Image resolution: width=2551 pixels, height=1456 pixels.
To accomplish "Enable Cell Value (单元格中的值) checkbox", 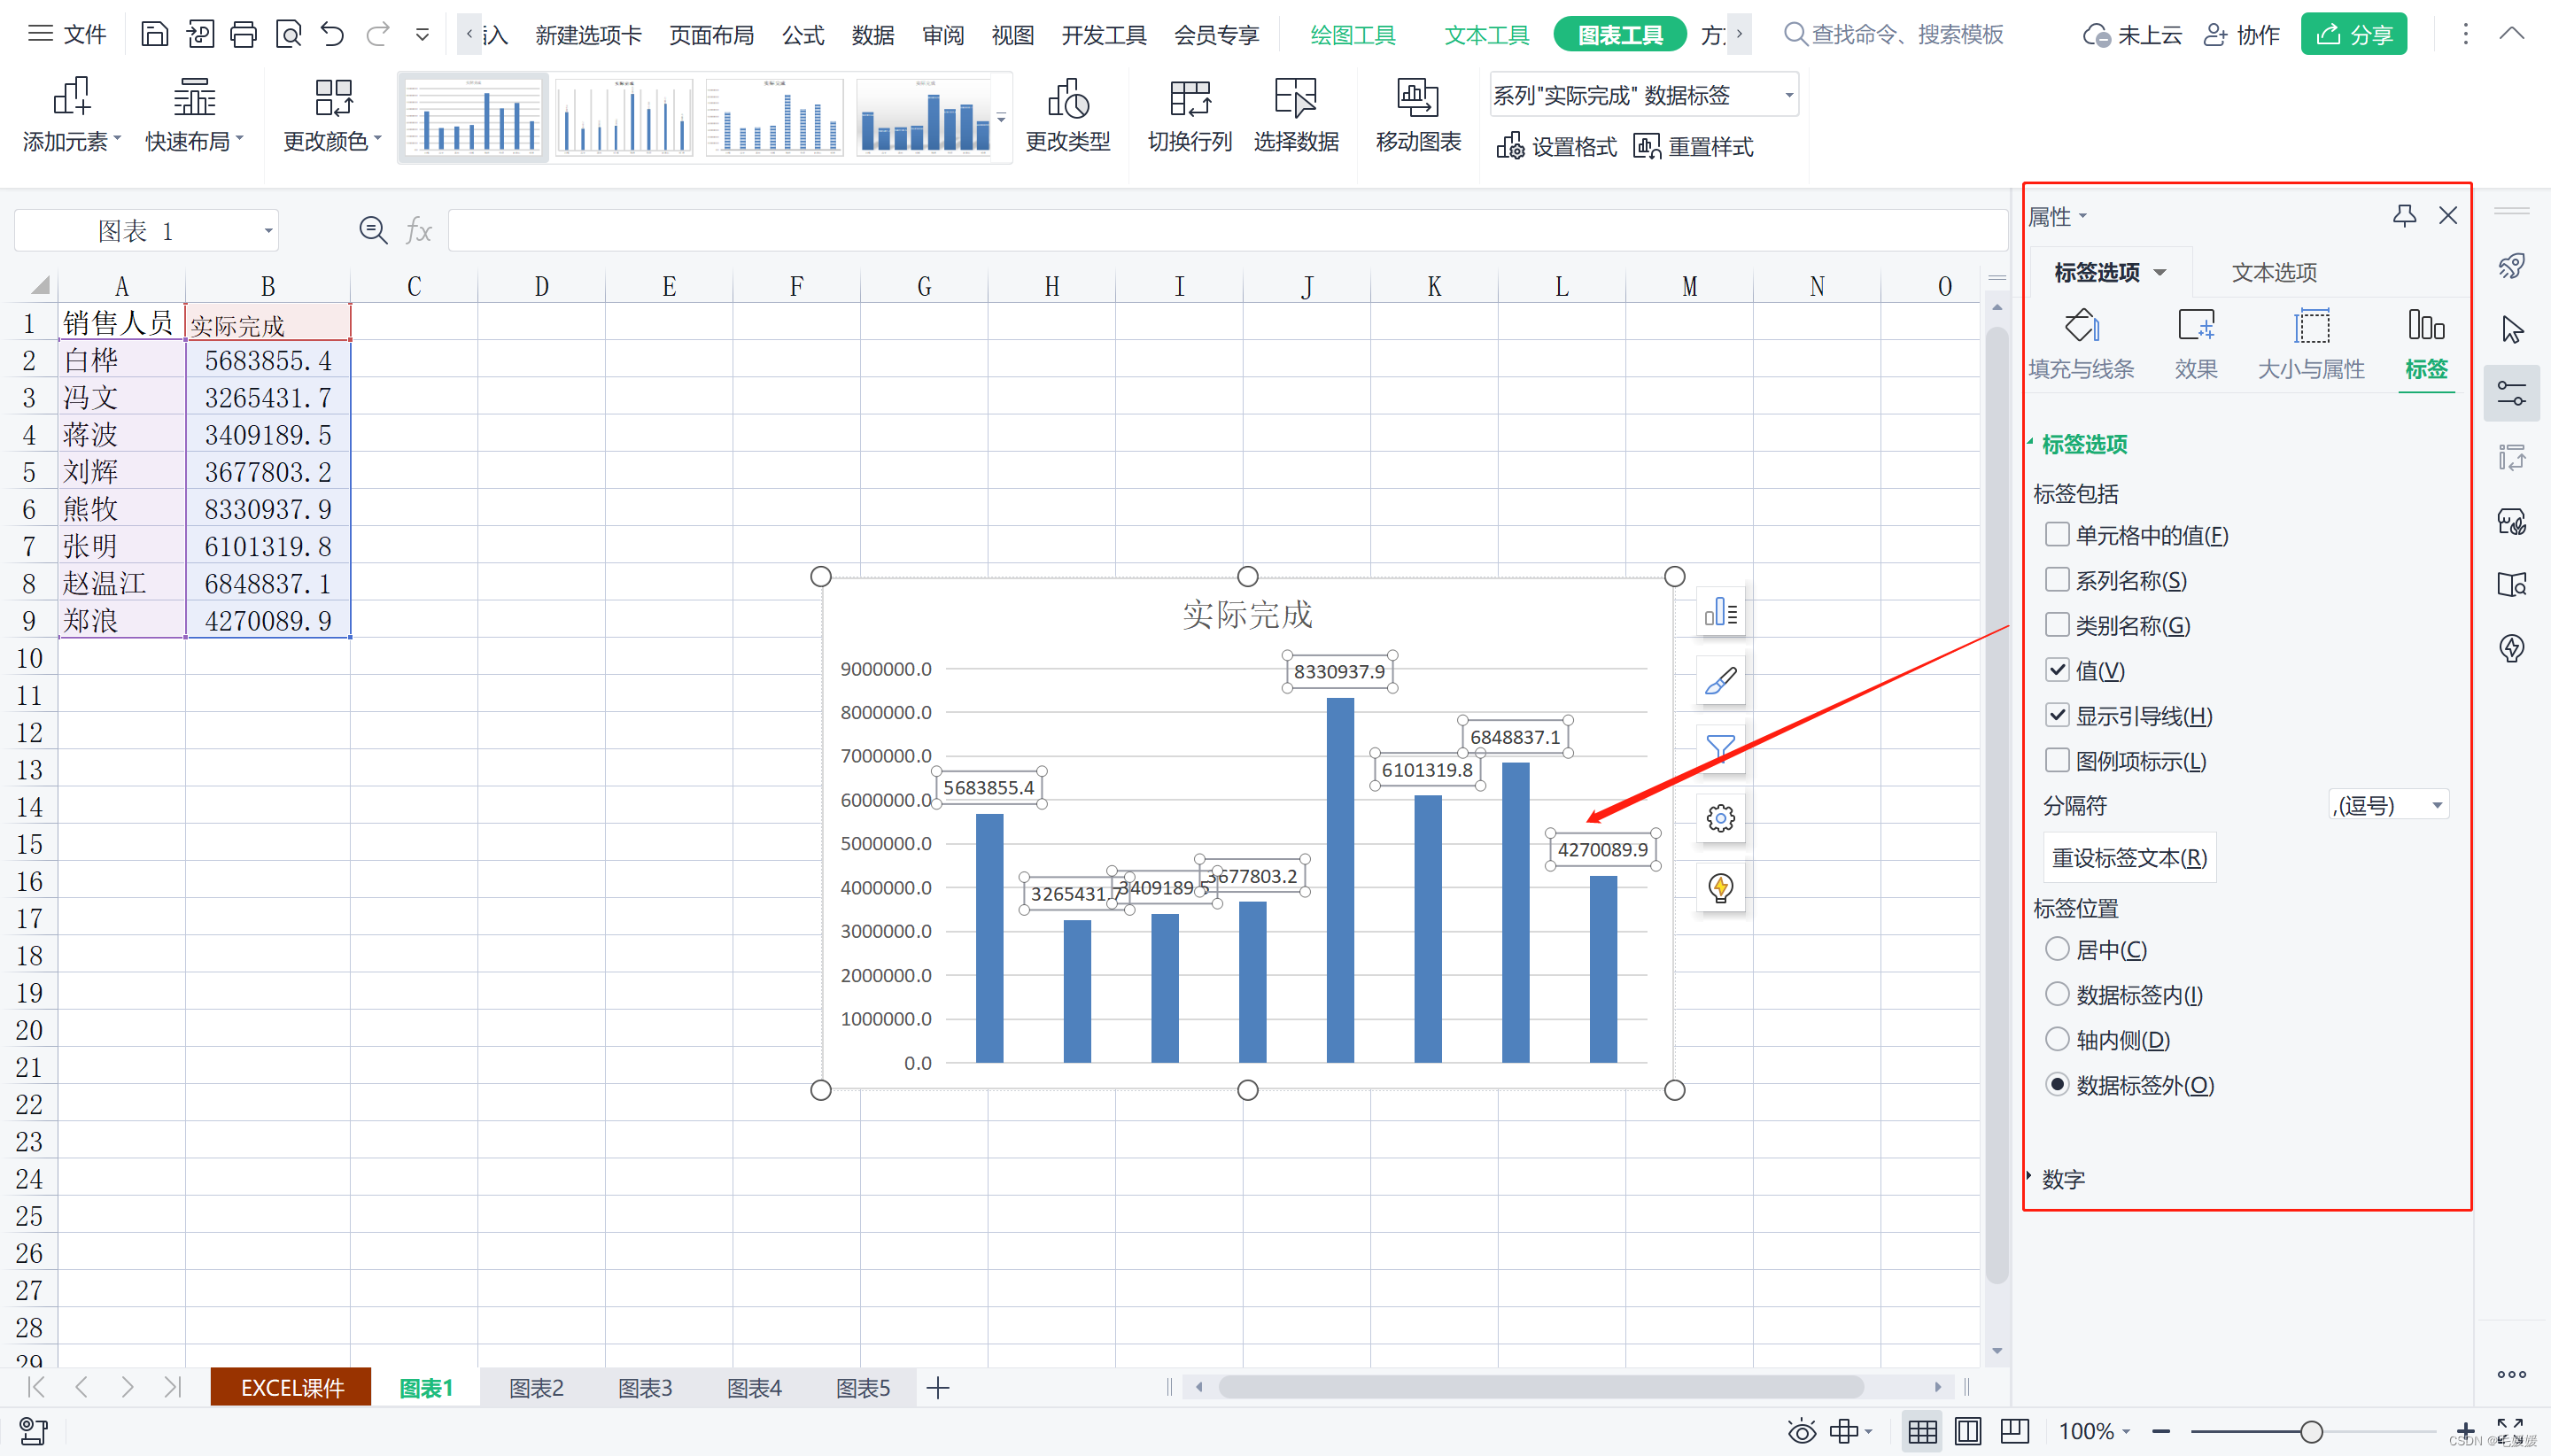I will pos(2057,534).
